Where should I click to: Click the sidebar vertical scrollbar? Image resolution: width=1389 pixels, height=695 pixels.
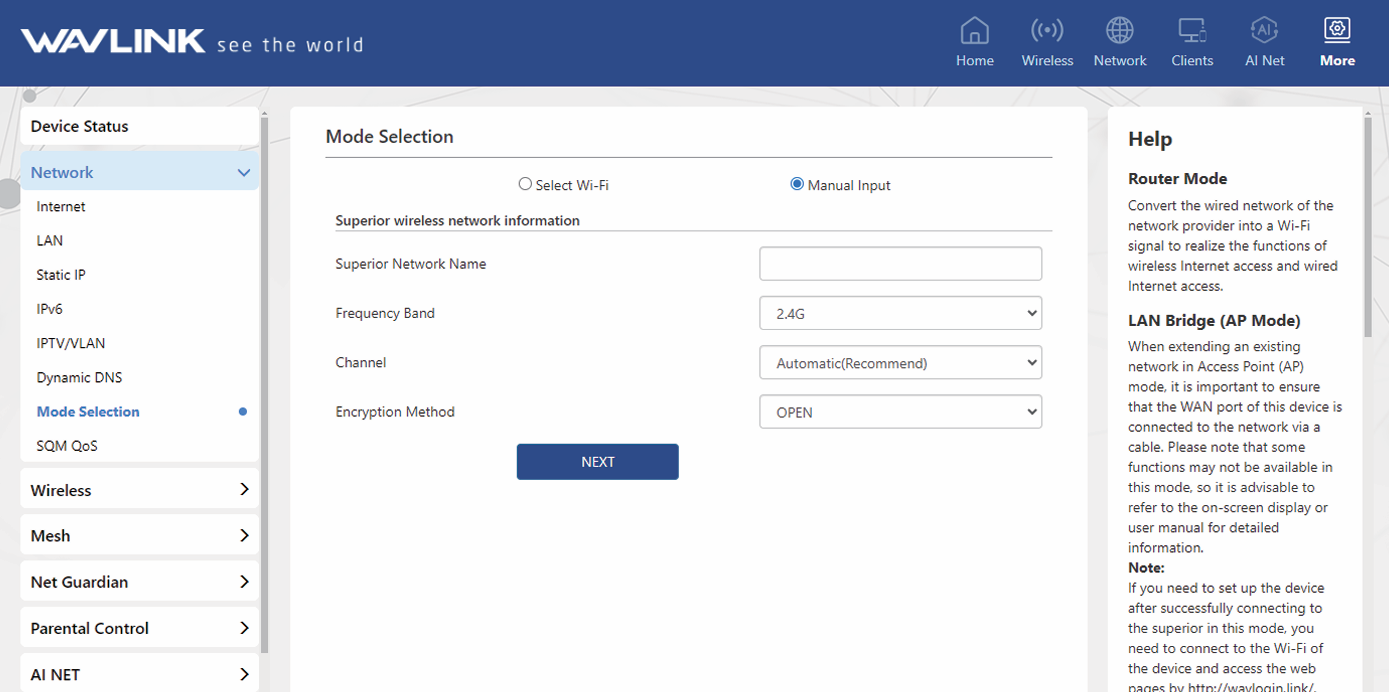(x=265, y=385)
